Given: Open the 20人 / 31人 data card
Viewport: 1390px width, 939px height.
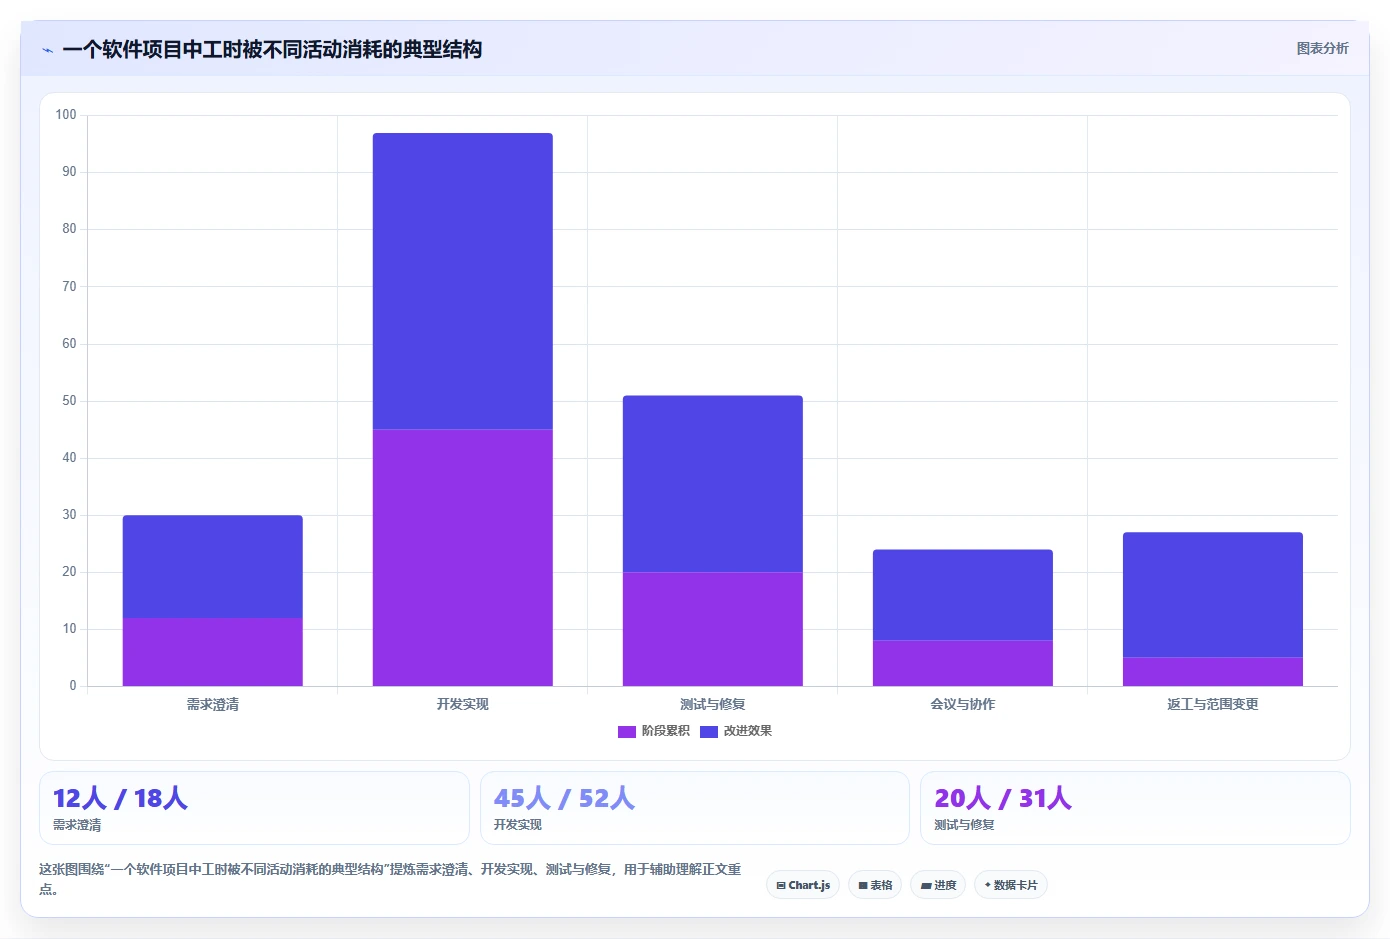Looking at the screenshot, I should (x=1135, y=808).
